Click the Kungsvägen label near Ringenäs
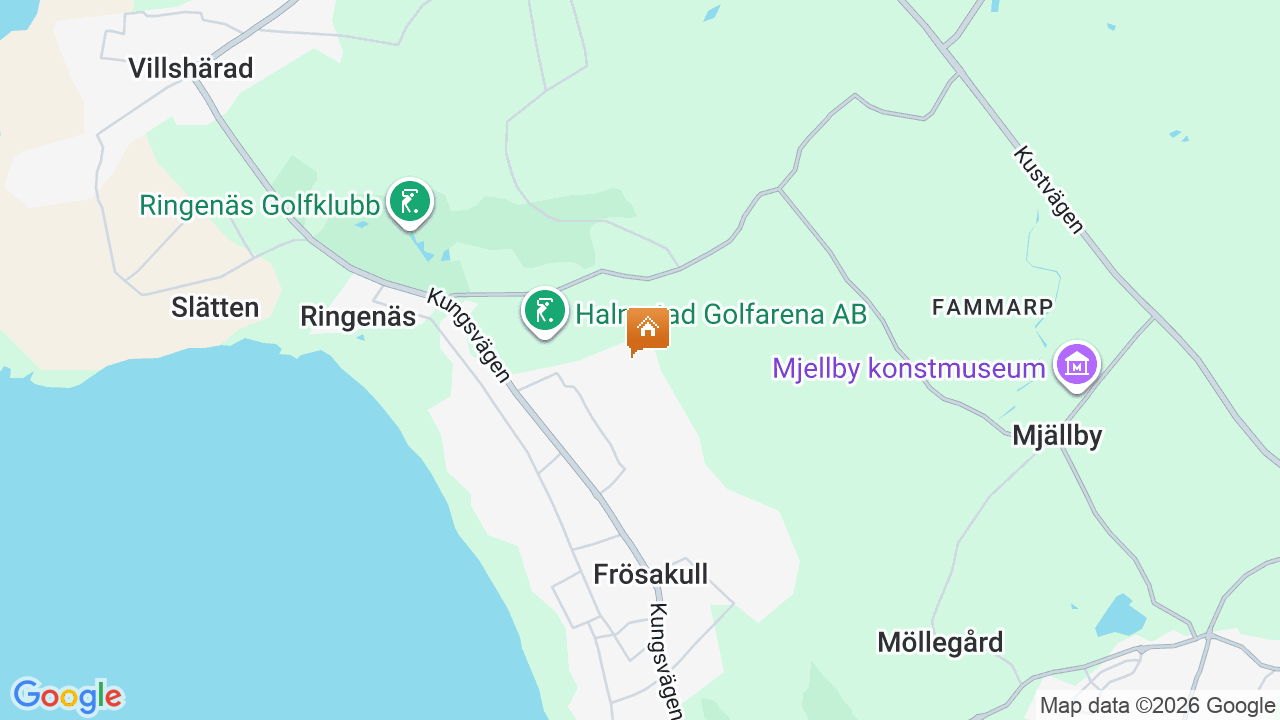Viewport: 1280px width, 720px height. coord(469,336)
